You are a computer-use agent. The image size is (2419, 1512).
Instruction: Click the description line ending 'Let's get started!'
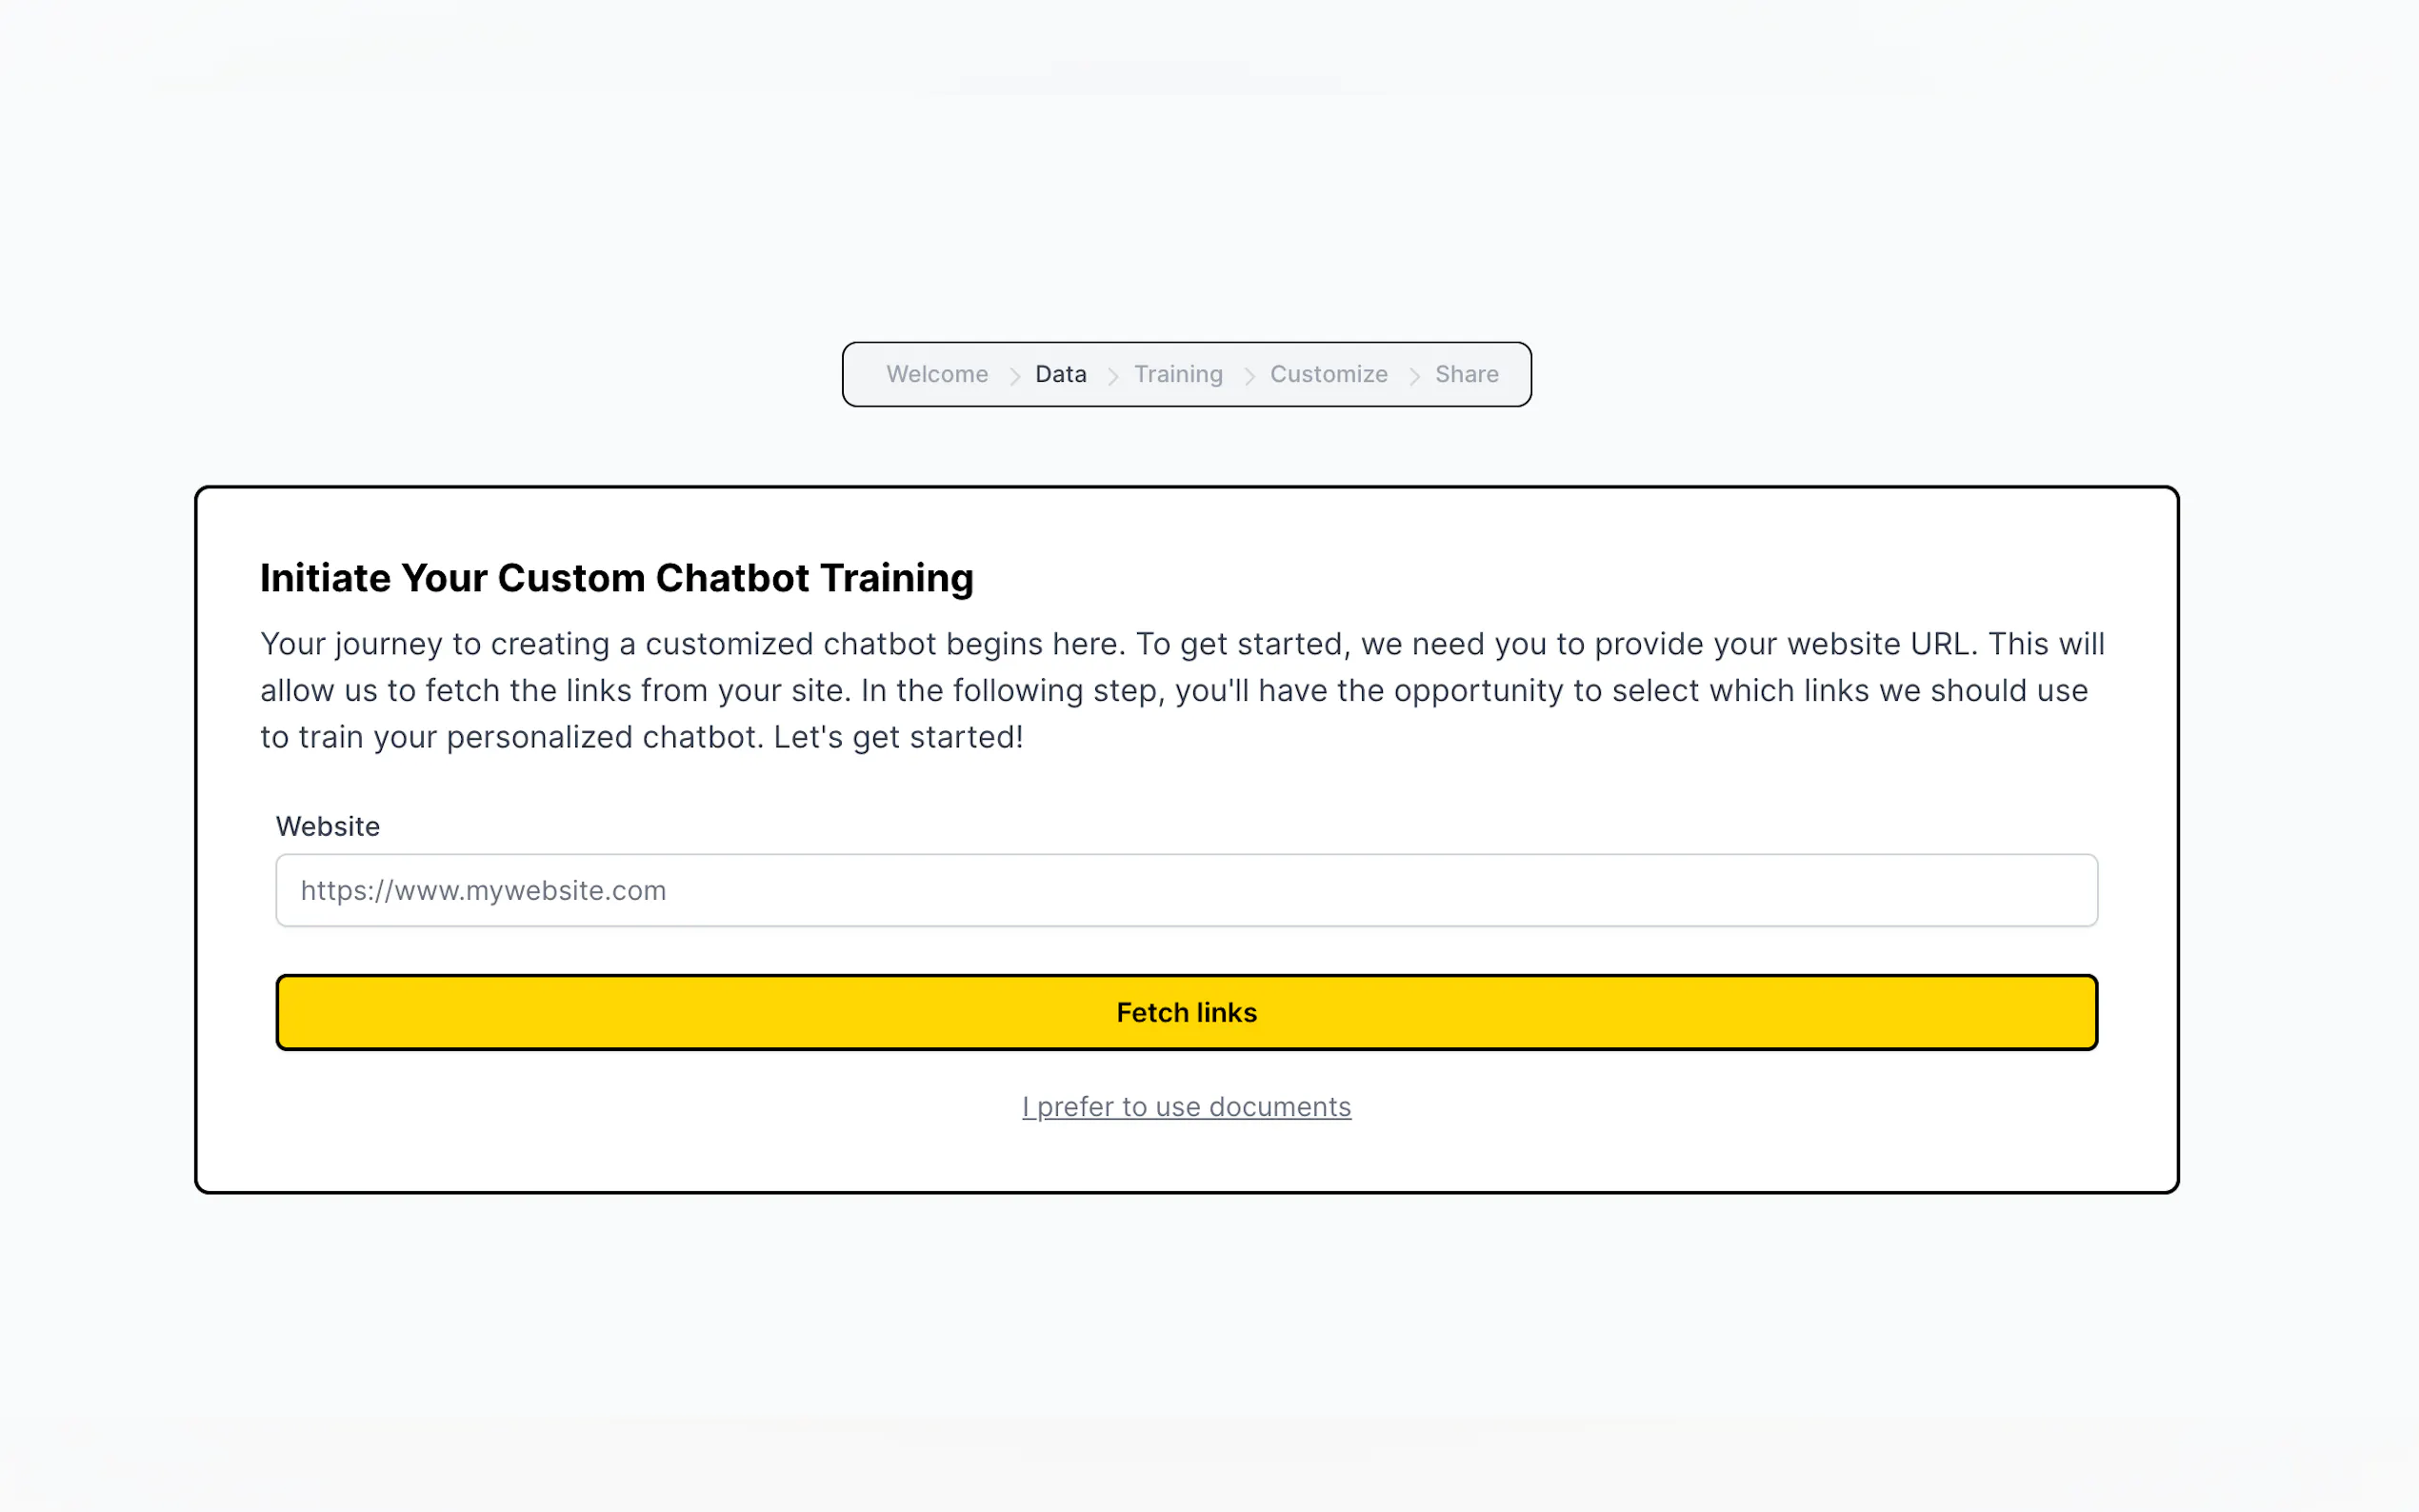click(641, 737)
